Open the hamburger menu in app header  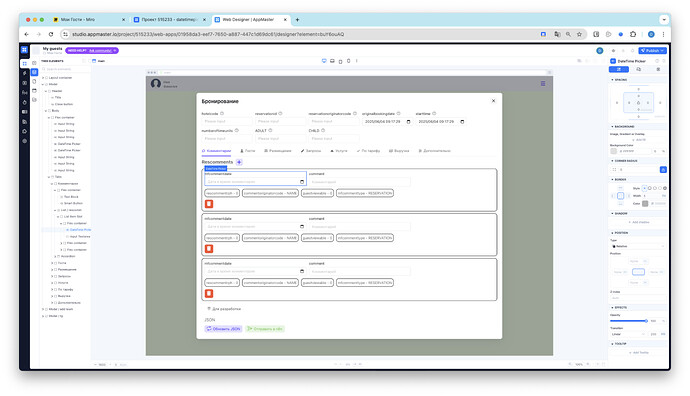click(543, 84)
